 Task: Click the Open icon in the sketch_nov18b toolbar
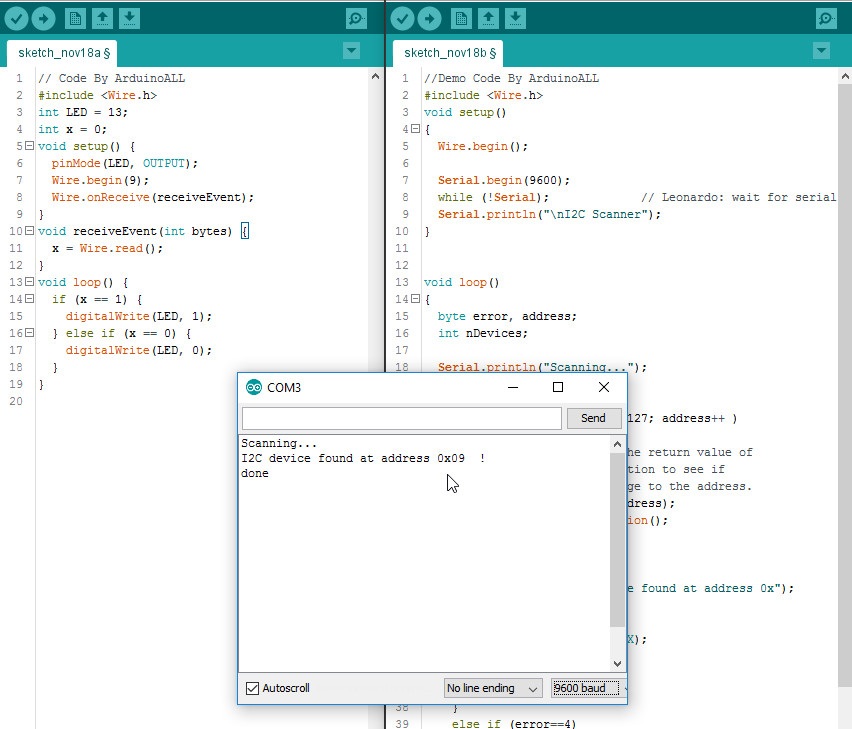(488, 18)
